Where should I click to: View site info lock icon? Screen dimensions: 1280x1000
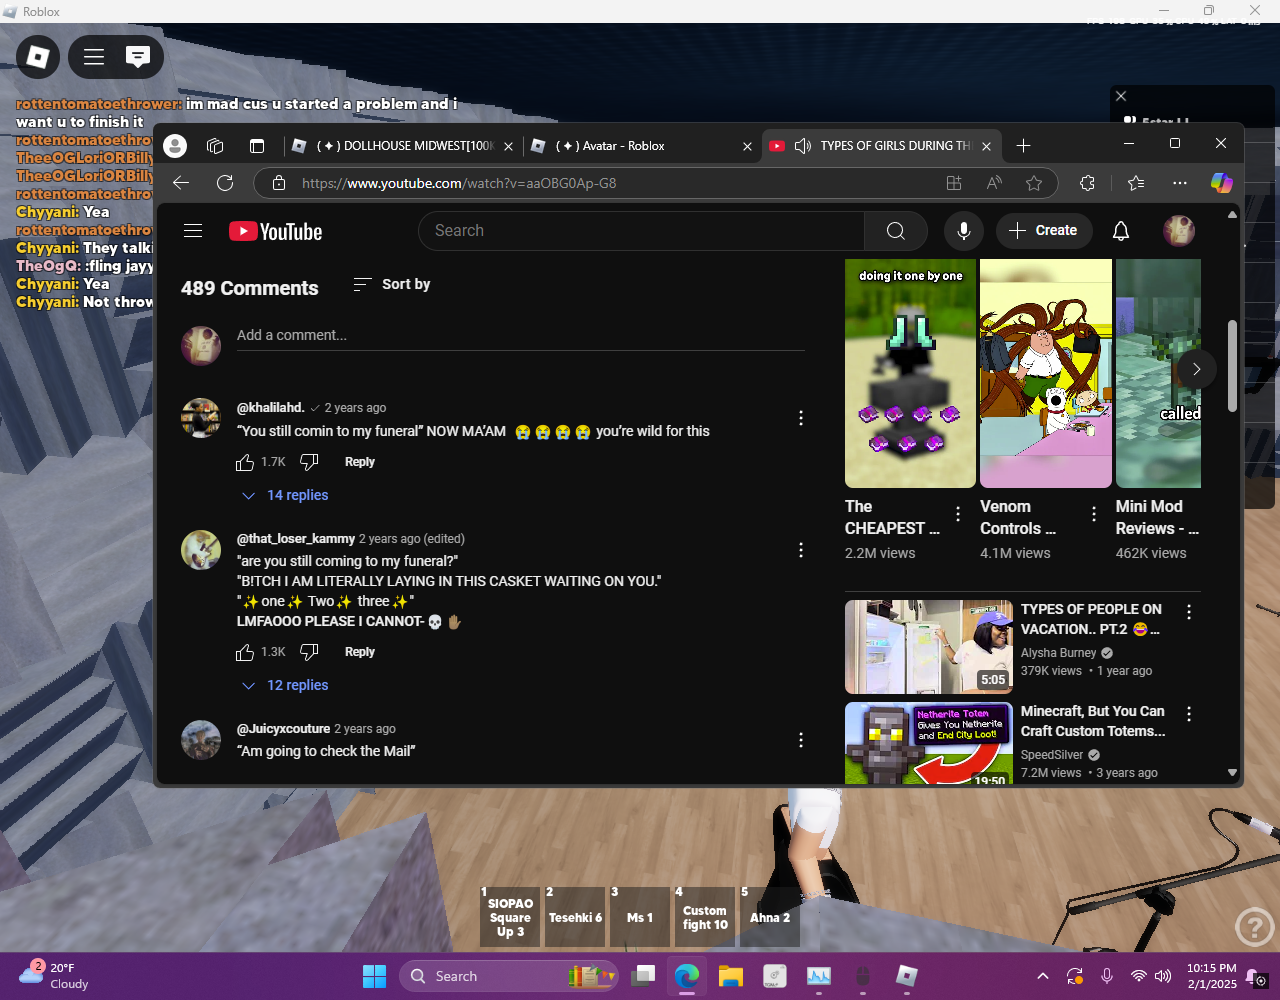(x=279, y=183)
